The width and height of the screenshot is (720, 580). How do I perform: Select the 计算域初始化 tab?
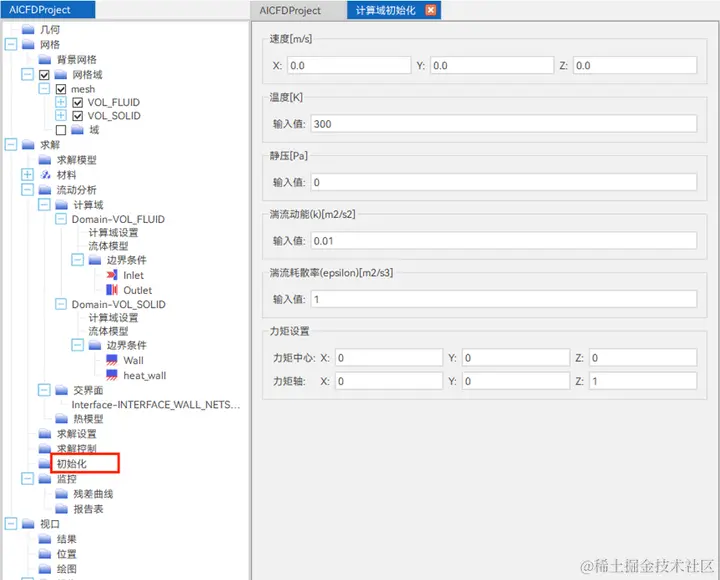tap(385, 10)
